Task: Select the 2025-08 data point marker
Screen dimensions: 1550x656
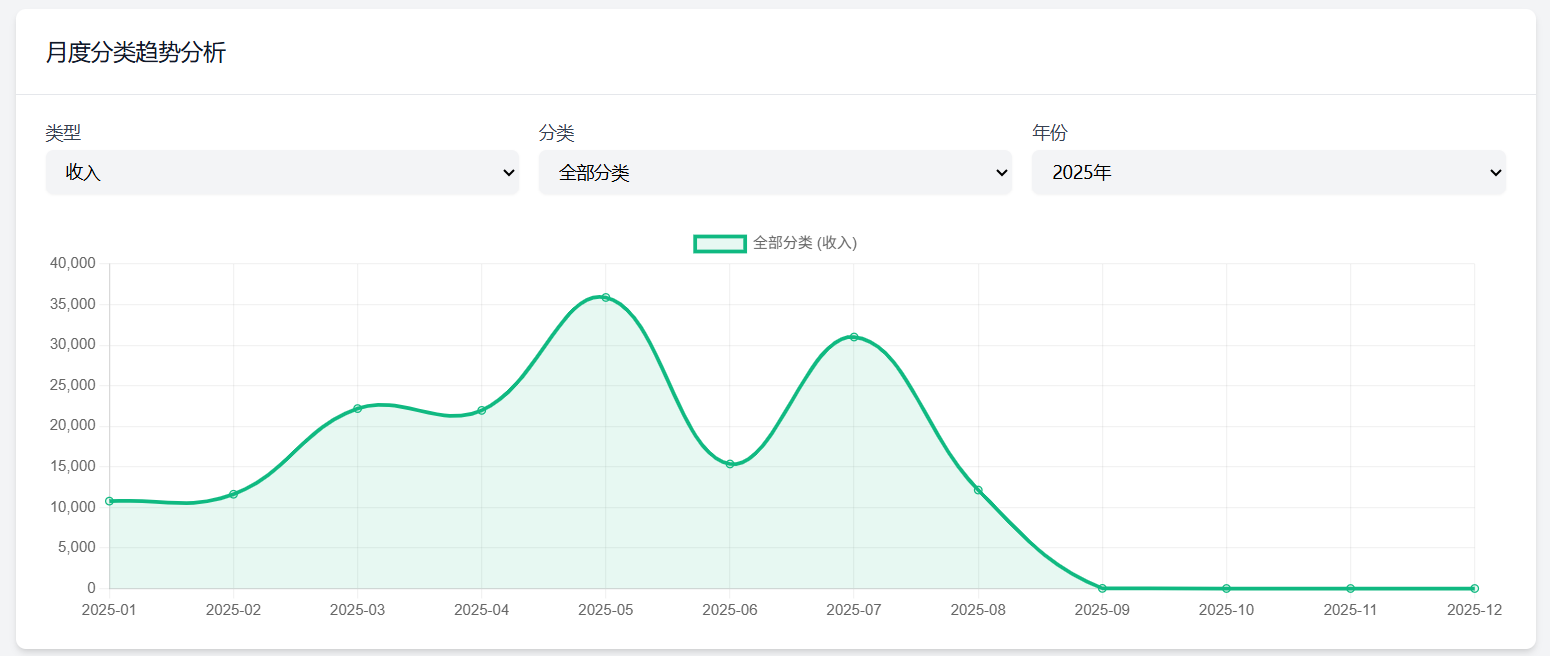Action: 978,490
